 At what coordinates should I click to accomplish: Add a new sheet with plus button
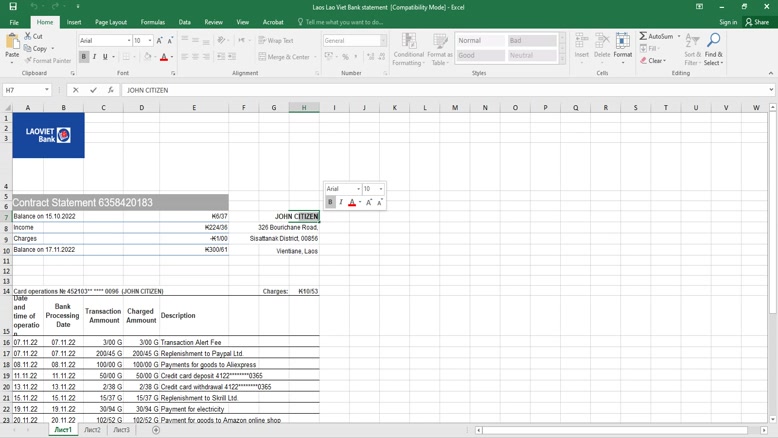tap(156, 430)
